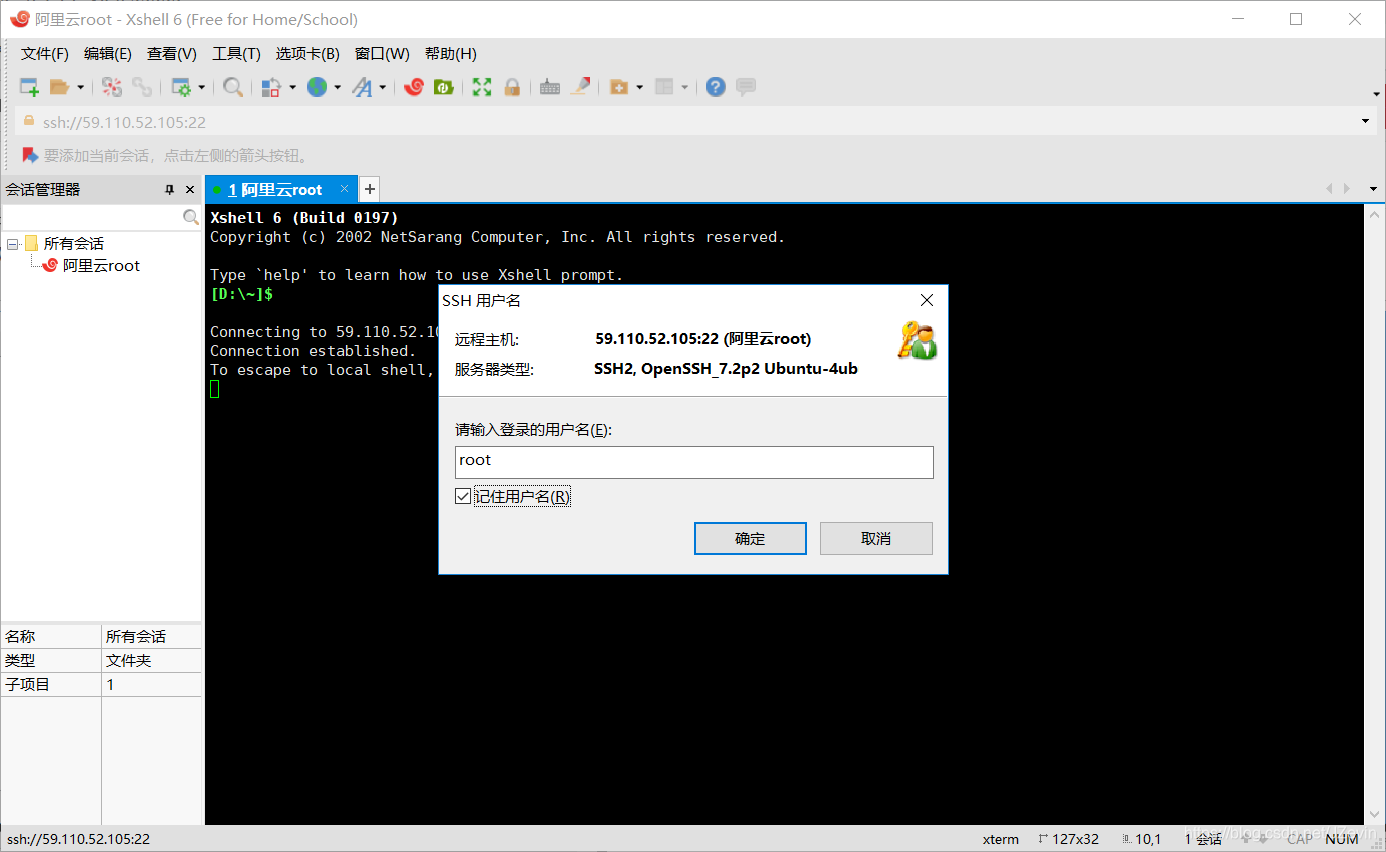Viewport: 1386px width, 852px height.
Task: Click the 名称 property row label
Action: [20, 637]
